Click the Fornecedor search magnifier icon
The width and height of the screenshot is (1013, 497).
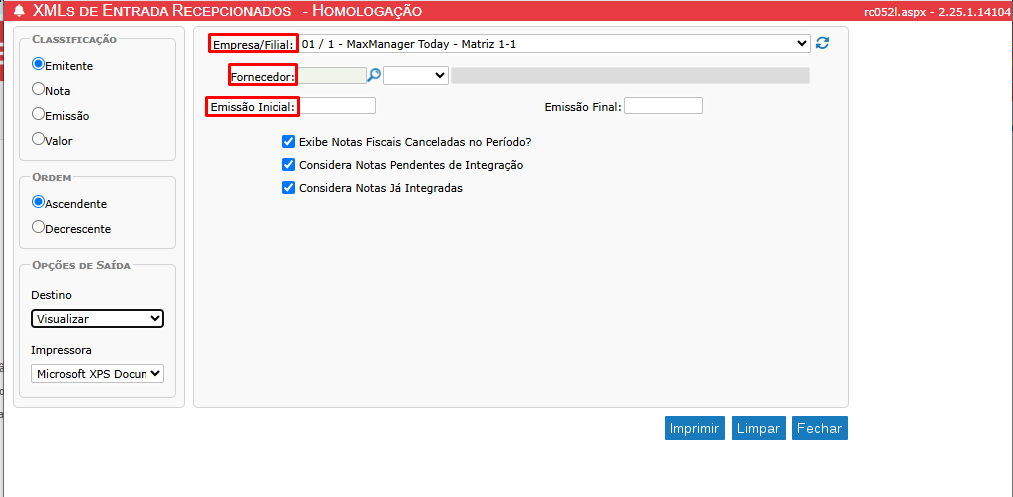tap(374, 75)
